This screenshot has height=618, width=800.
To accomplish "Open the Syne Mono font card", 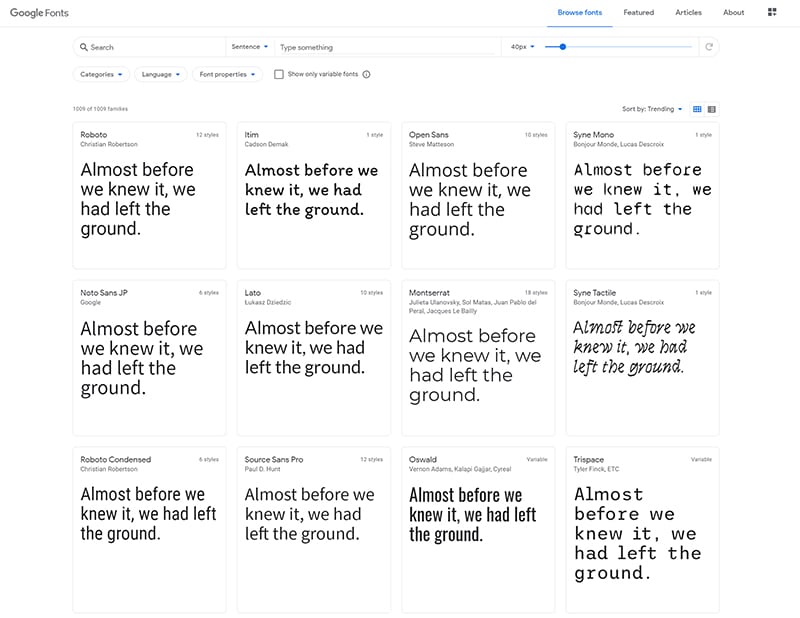I will point(642,195).
